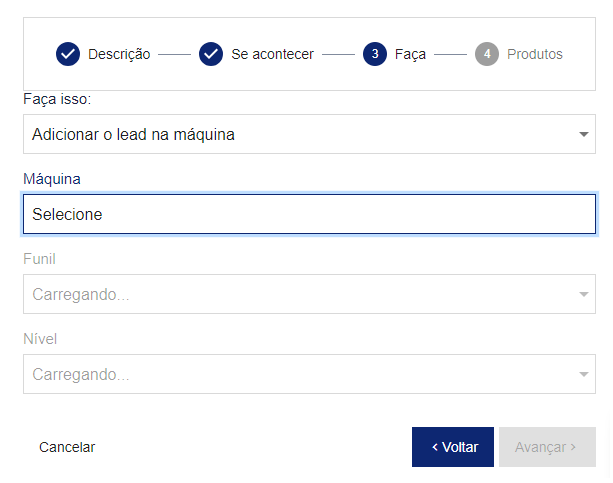Click the Descrição step checkmark icon
Screen dimensions: 613x483
(x=68, y=54)
